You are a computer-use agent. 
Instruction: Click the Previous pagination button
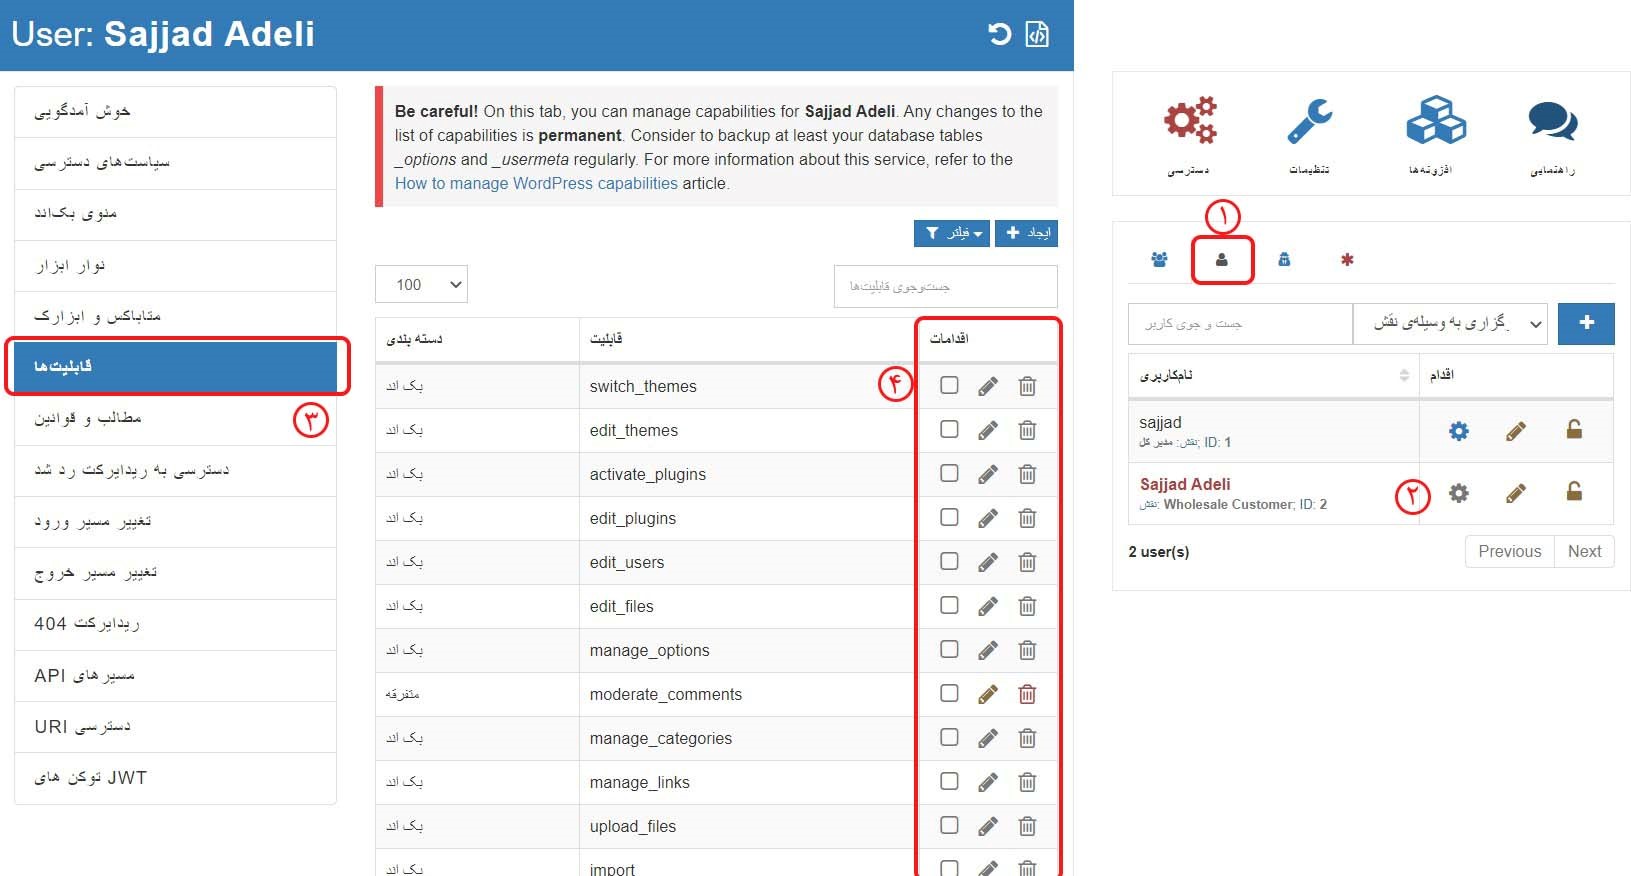1509,552
